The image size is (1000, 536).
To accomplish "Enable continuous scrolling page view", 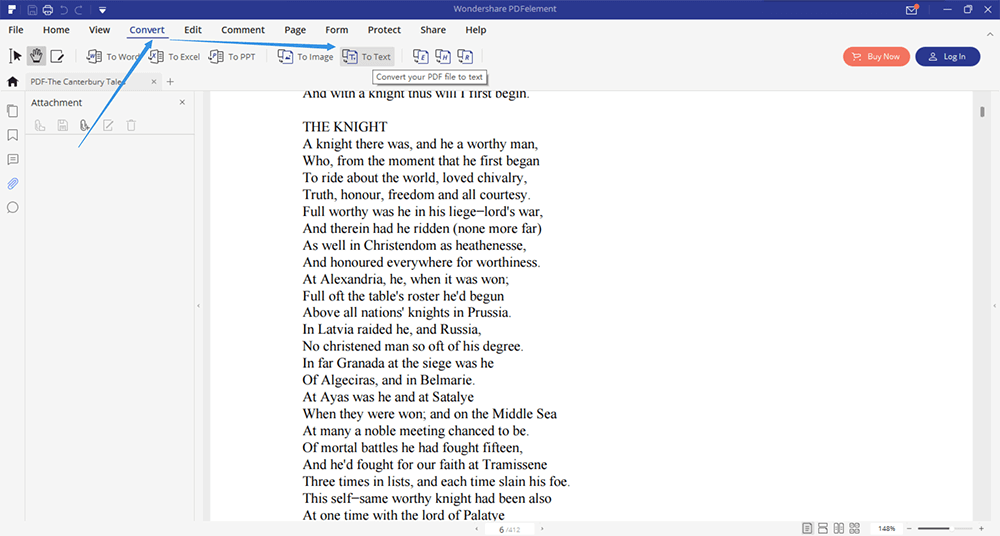I will point(822,528).
